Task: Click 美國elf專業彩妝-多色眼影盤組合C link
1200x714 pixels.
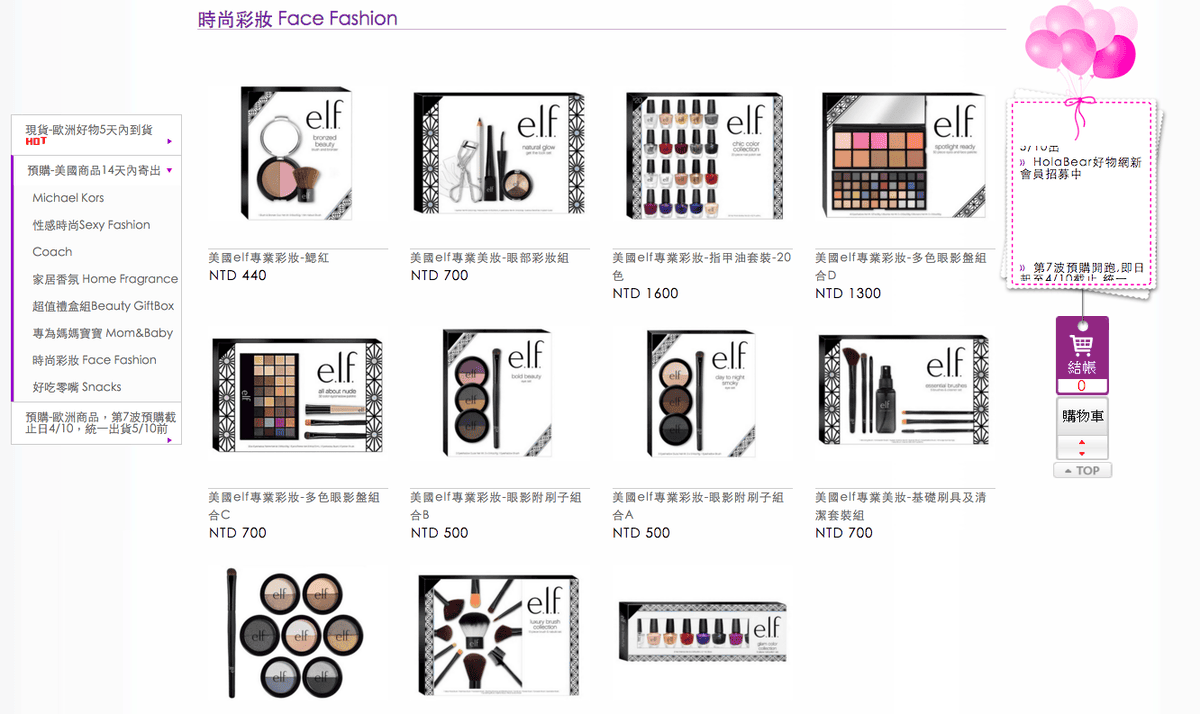Action: pyautogui.click(x=297, y=506)
